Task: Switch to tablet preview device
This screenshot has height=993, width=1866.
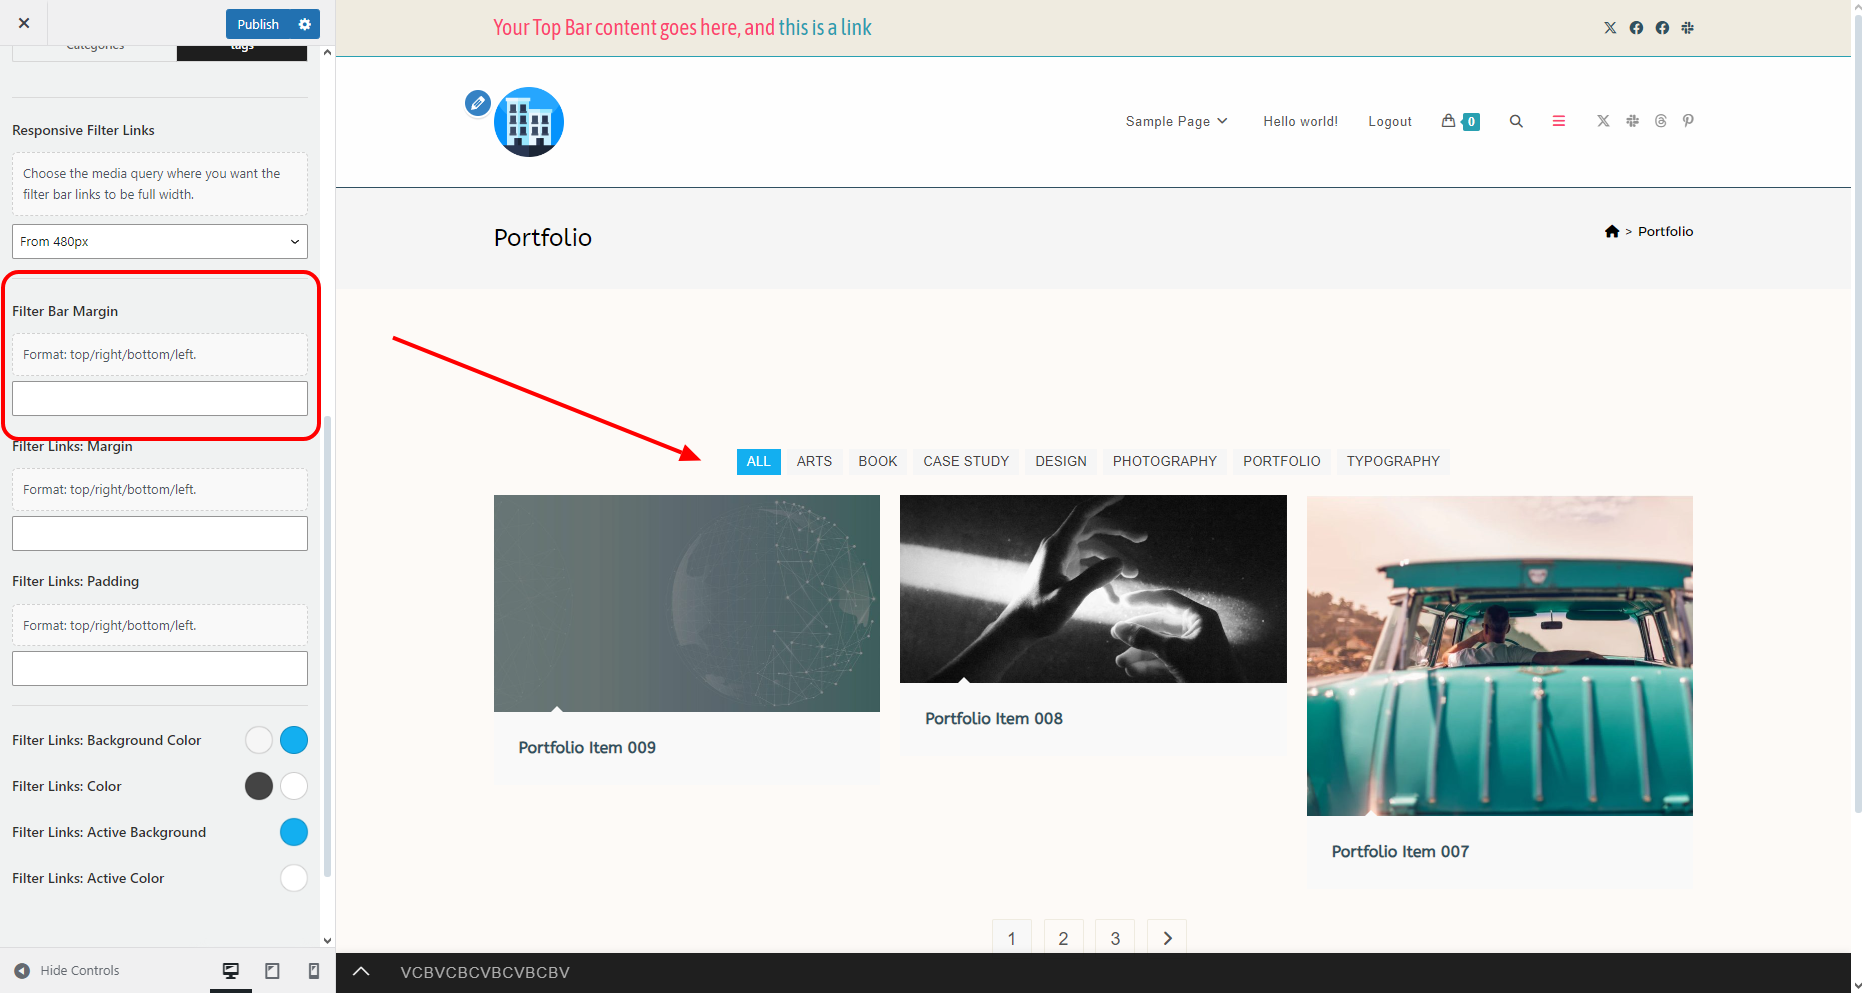Action: 272,970
